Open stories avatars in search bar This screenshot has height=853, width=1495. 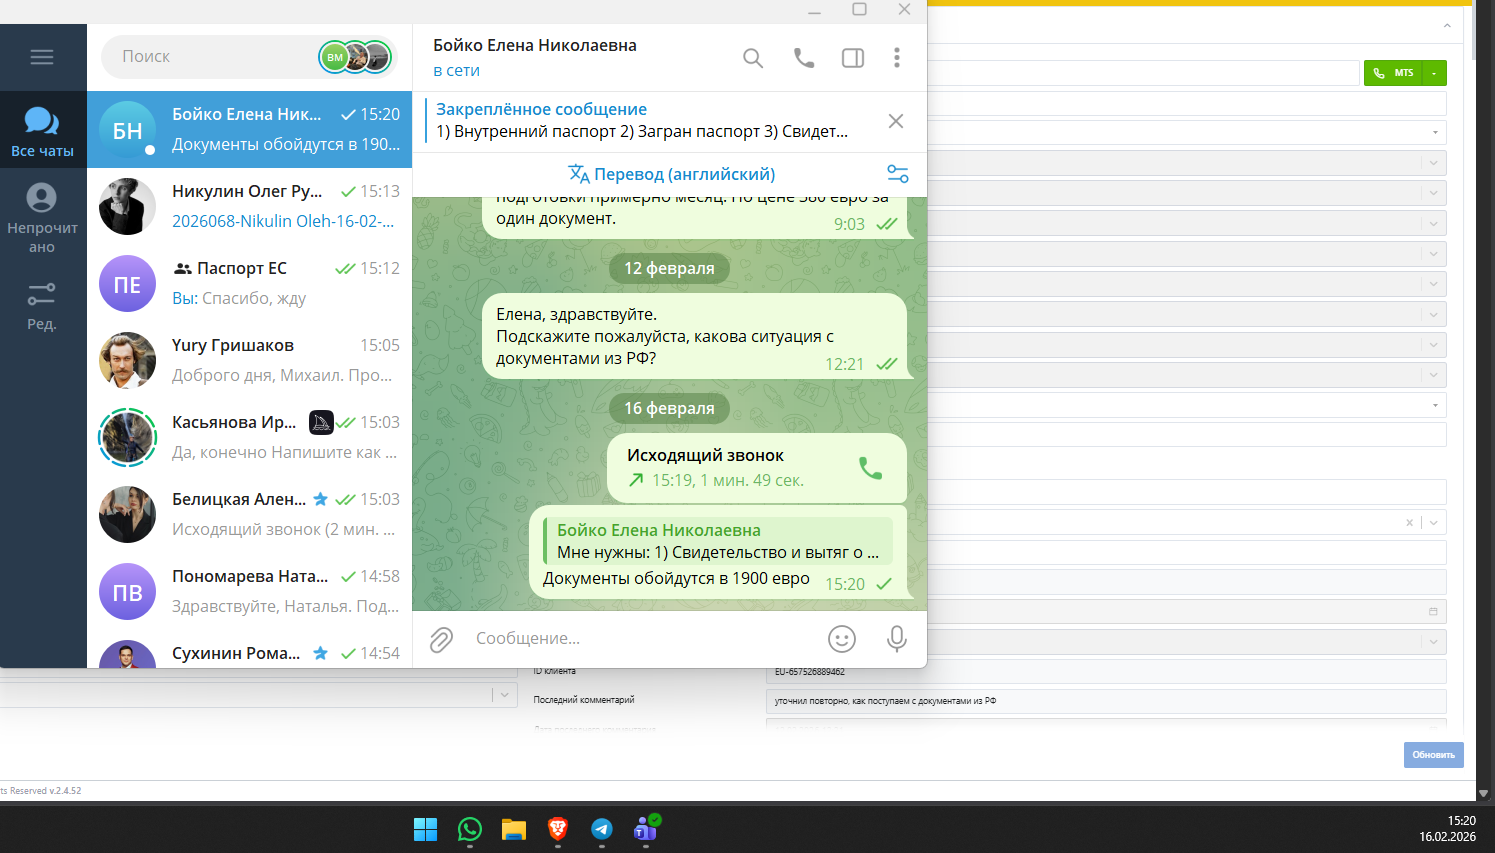[354, 57]
